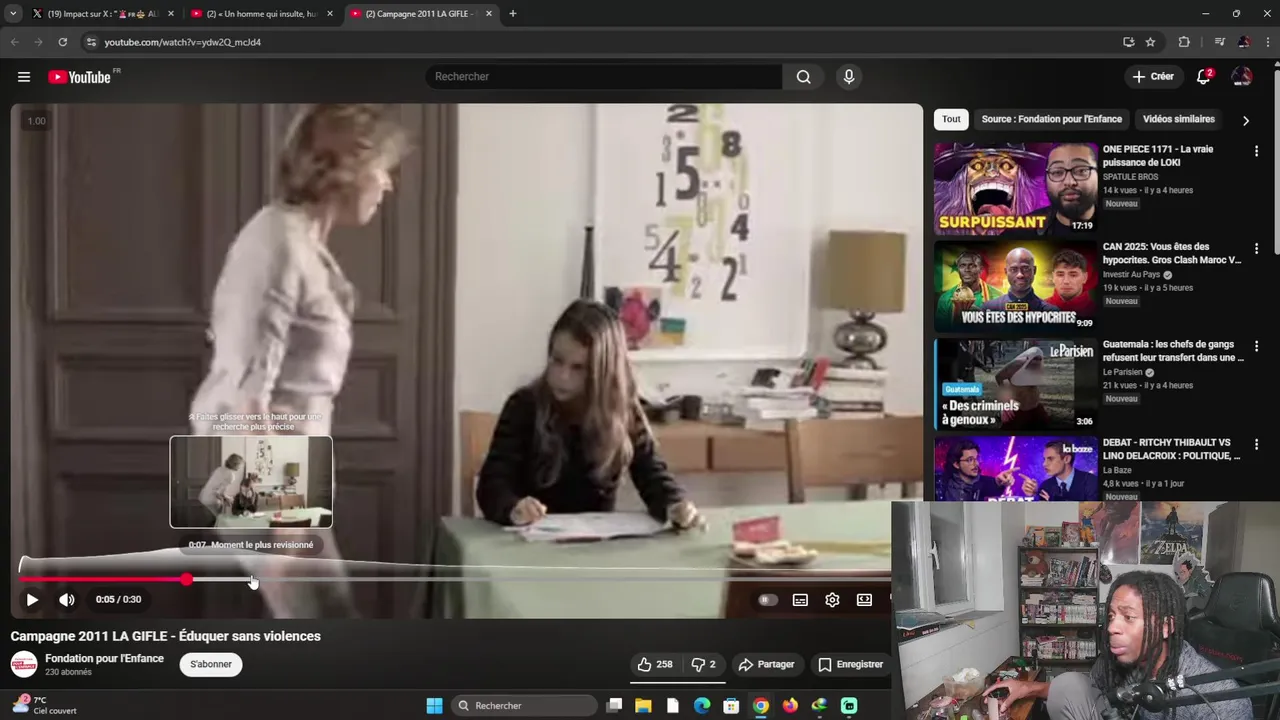Switch player to theater mode
This screenshot has width=1280, height=720.
(x=864, y=600)
